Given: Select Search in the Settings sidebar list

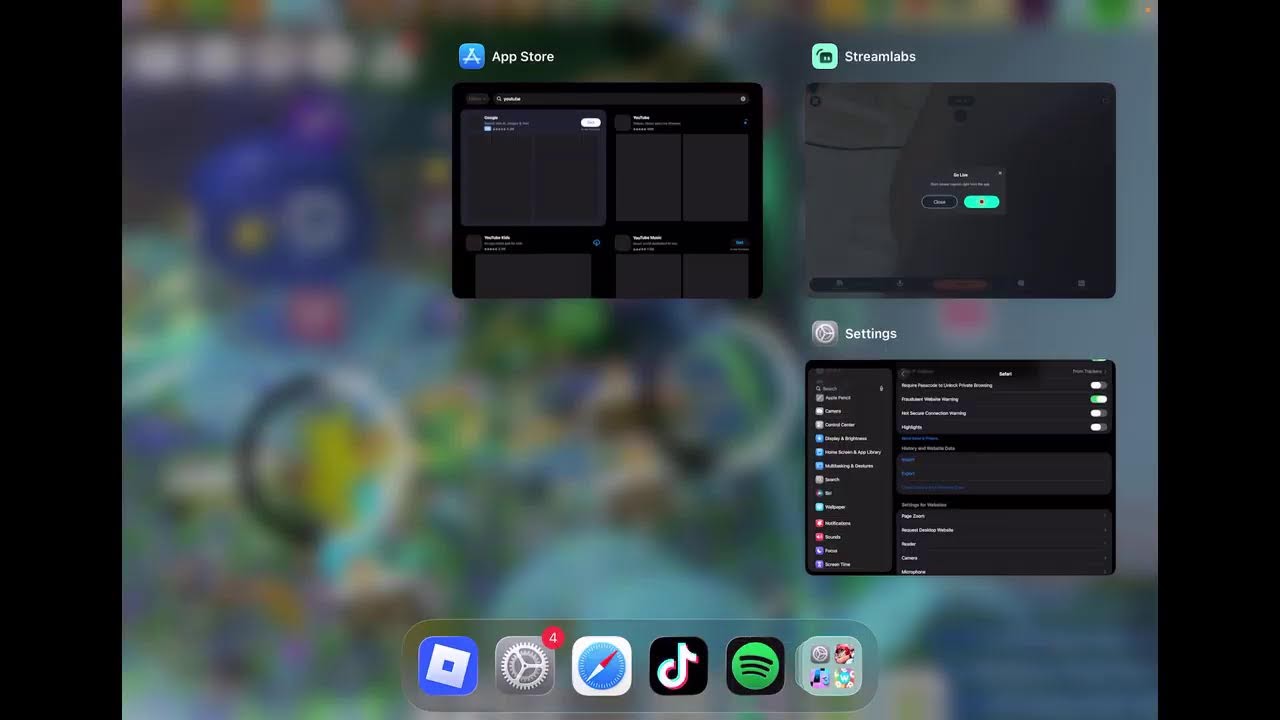Looking at the screenshot, I should tap(850, 480).
